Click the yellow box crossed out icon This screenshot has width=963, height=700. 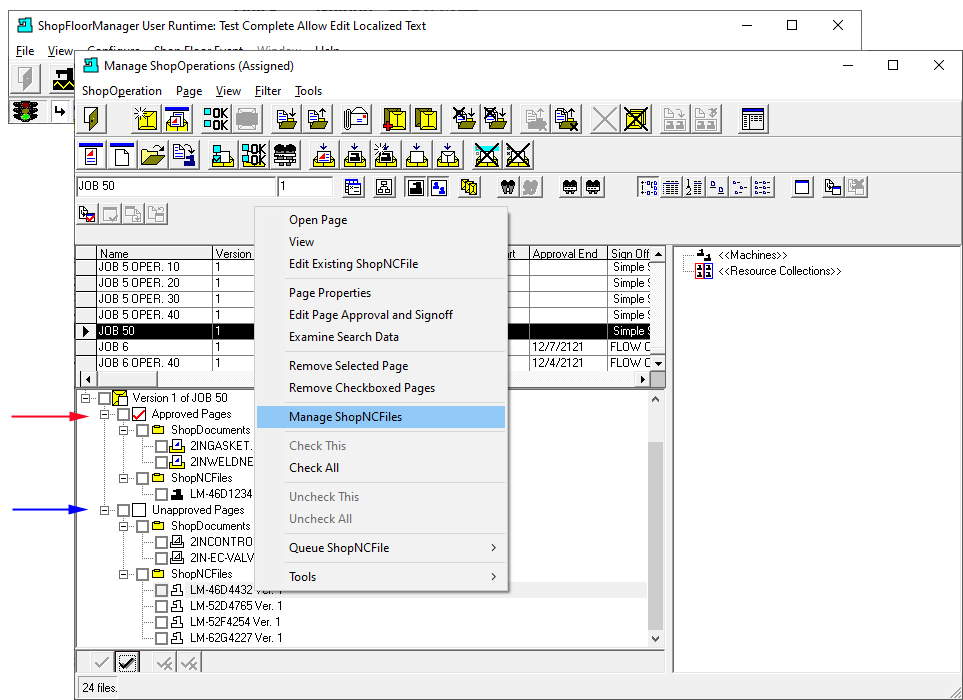coord(636,119)
